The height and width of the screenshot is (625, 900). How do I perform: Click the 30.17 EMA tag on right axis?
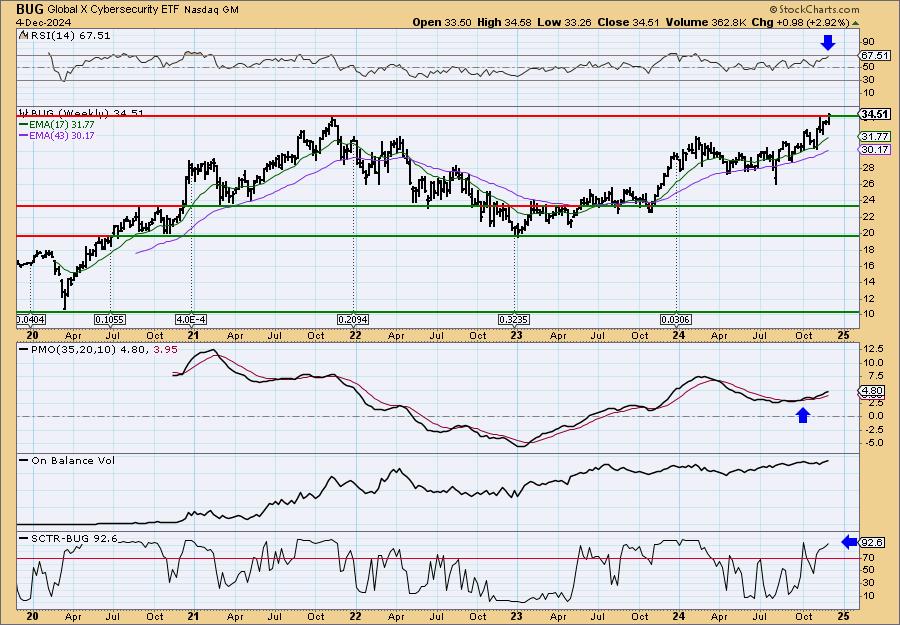coord(875,149)
